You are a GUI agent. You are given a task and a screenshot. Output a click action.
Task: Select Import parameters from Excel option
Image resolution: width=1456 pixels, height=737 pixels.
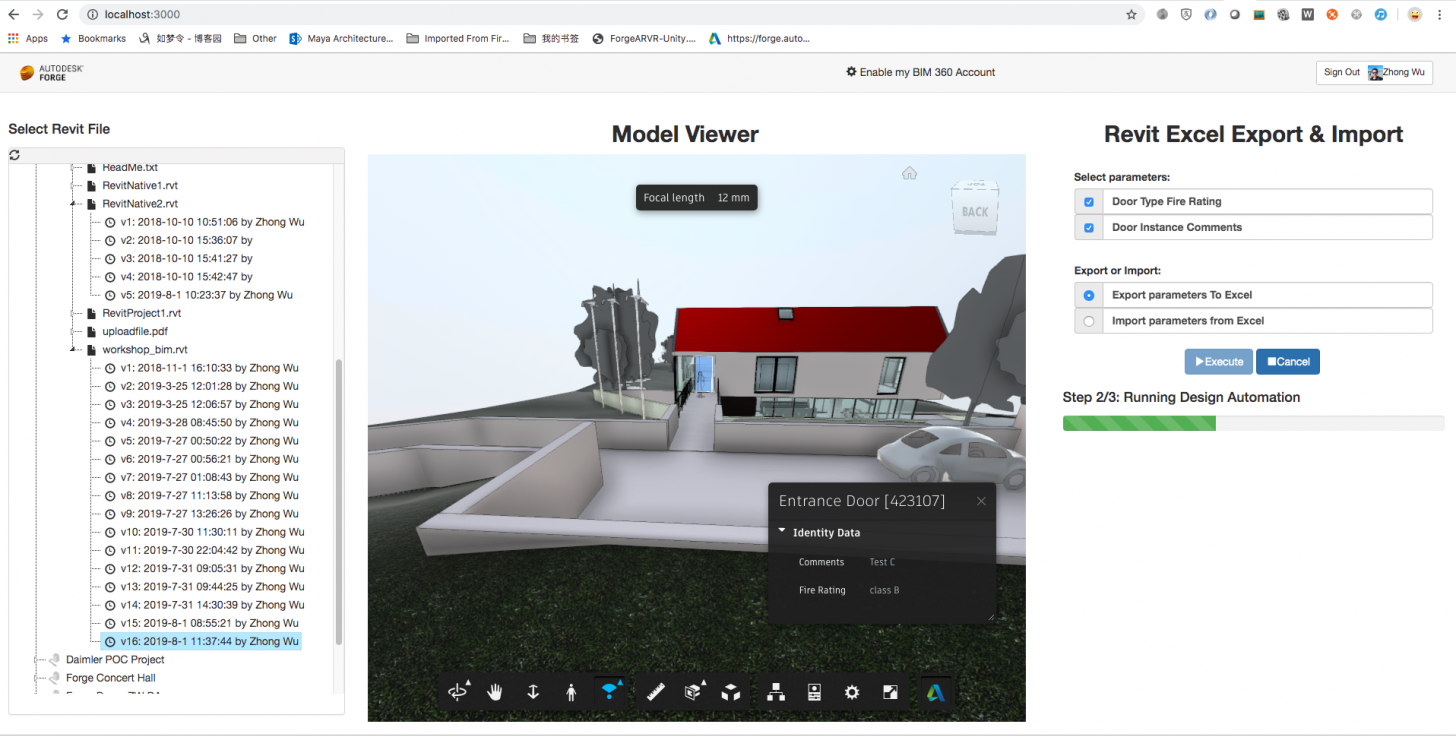pos(1089,321)
